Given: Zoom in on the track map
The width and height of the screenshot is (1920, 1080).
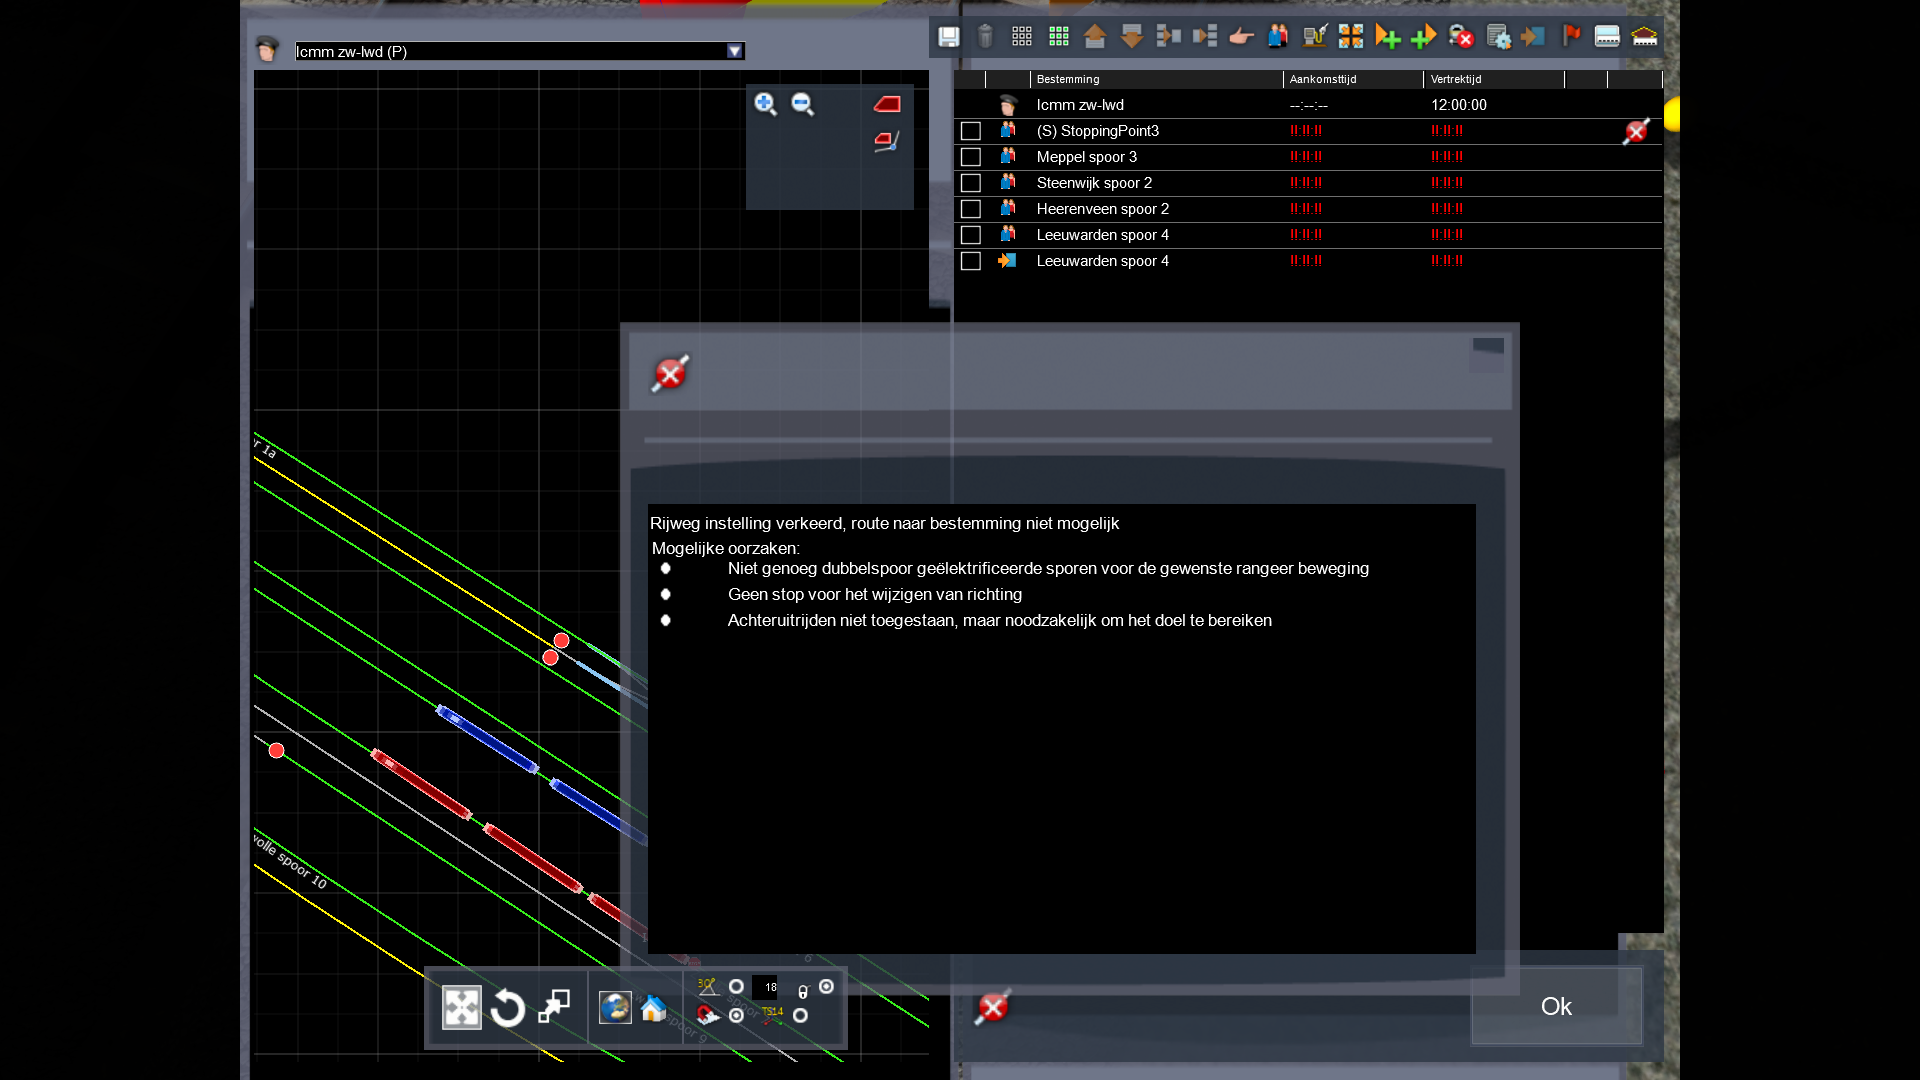Looking at the screenshot, I should click(765, 104).
